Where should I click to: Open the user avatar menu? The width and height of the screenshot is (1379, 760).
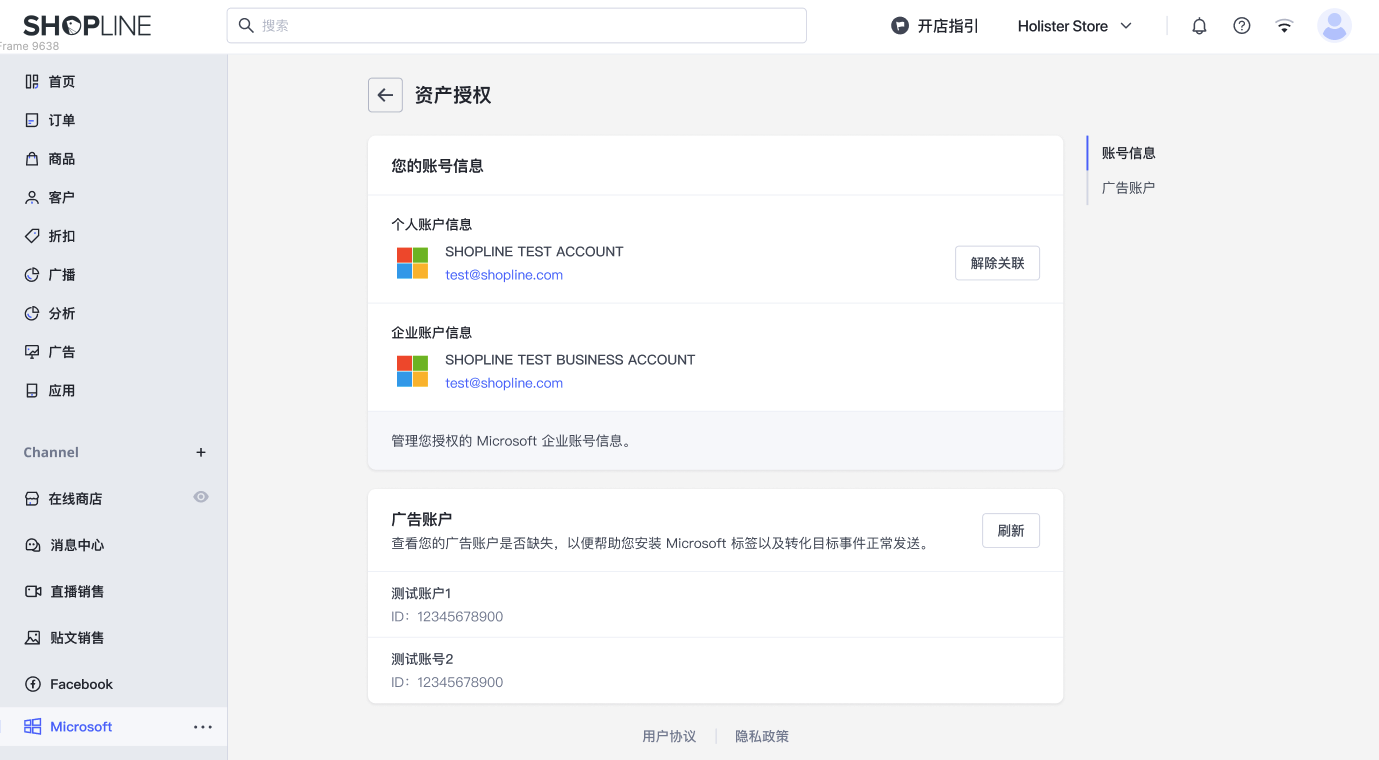click(1334, 26)
